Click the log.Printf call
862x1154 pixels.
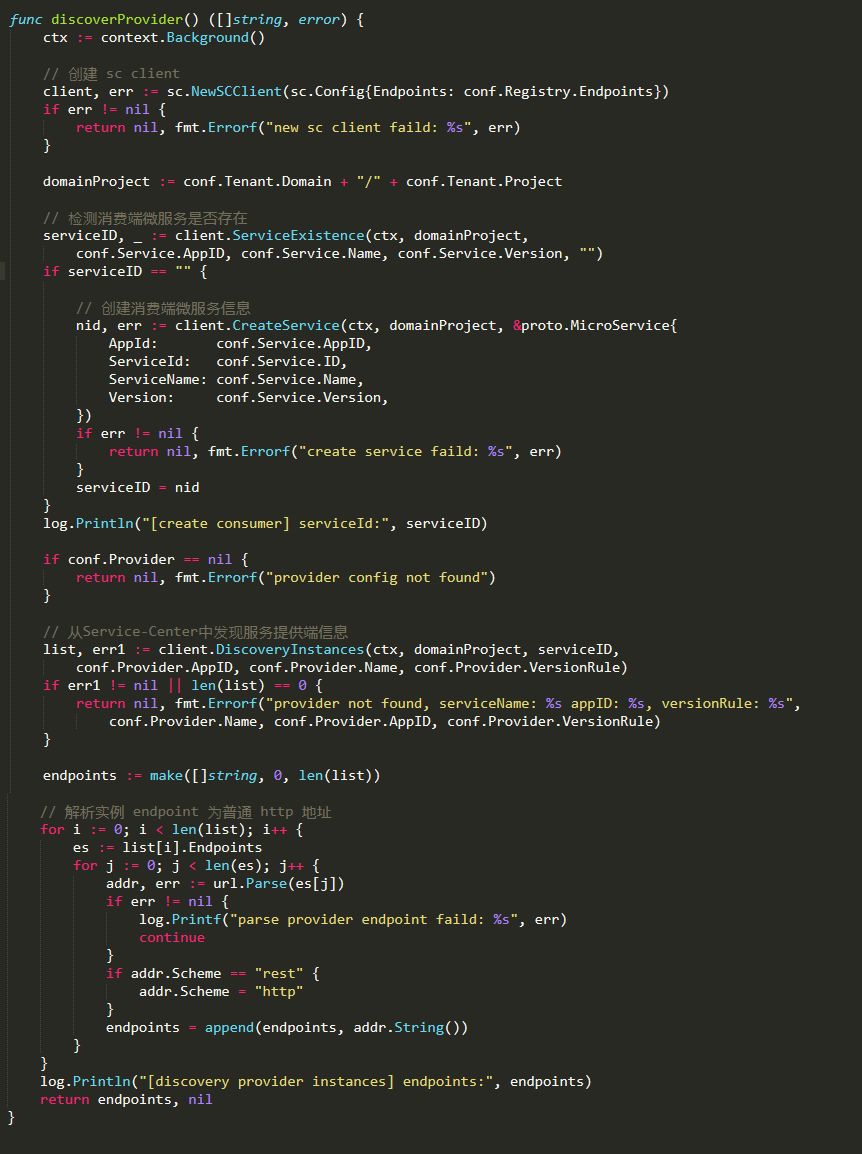pos(353,920)
